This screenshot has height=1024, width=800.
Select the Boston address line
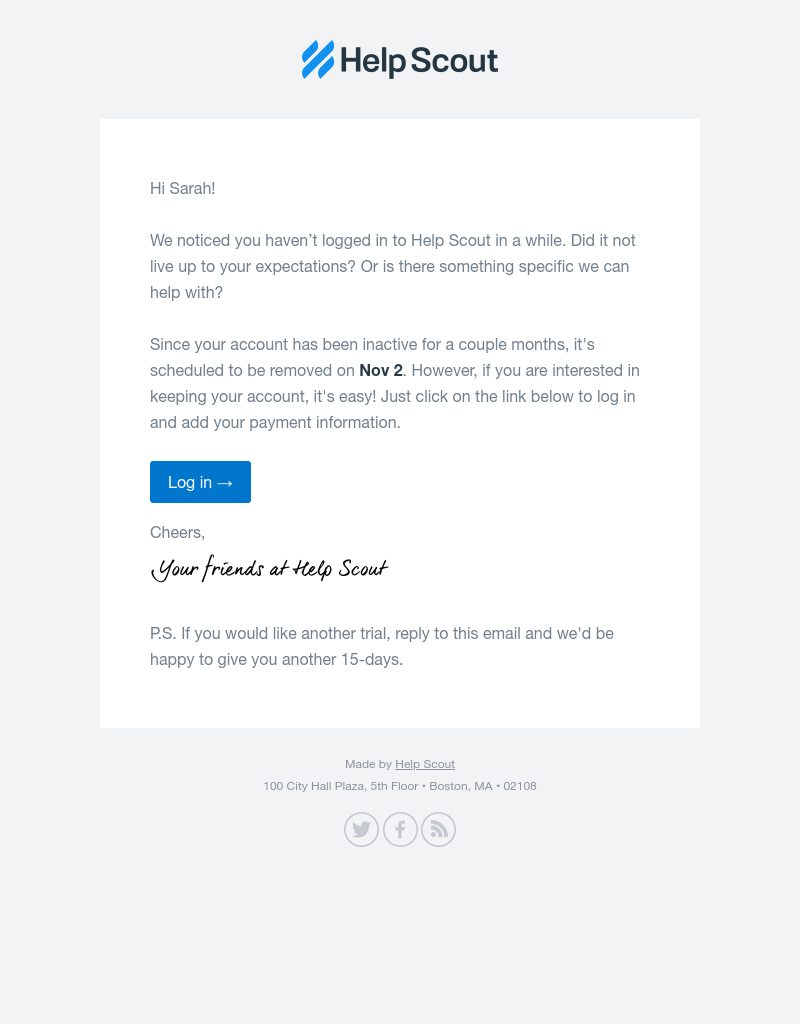click(400, 786)
